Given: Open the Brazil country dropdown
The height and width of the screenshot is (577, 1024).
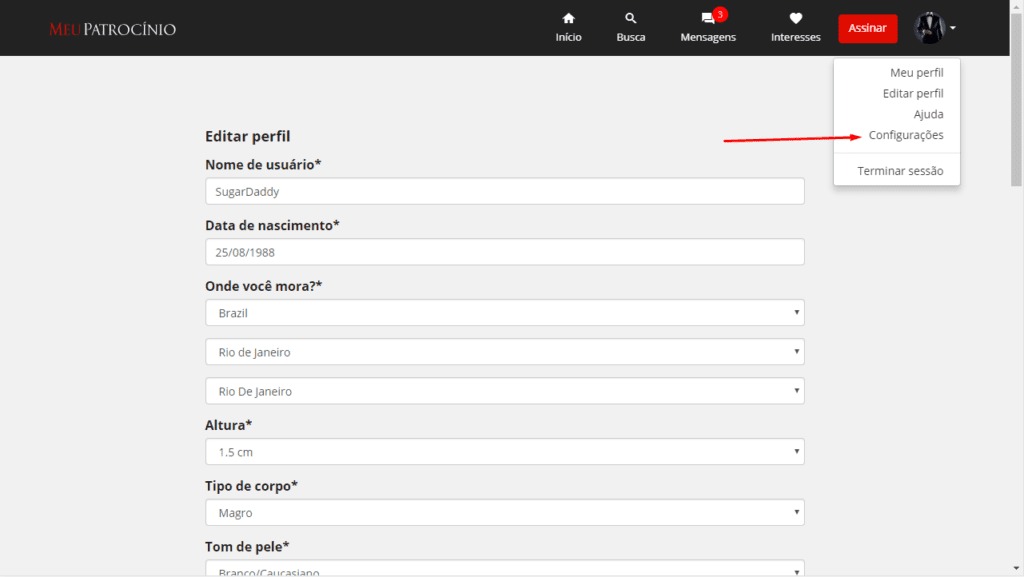Looking at the screenshot, I should (x=505, y=313).
